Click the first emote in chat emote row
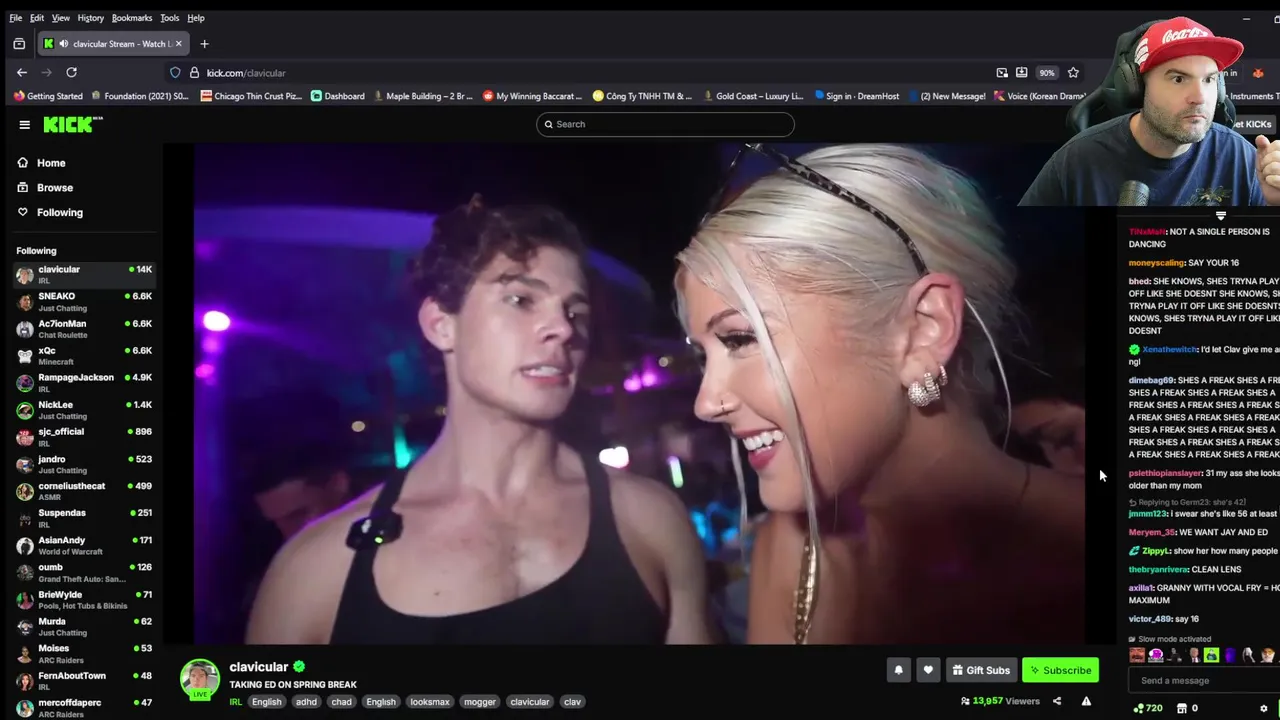This screenshot has height=720, width=1280. (1137, 656)
